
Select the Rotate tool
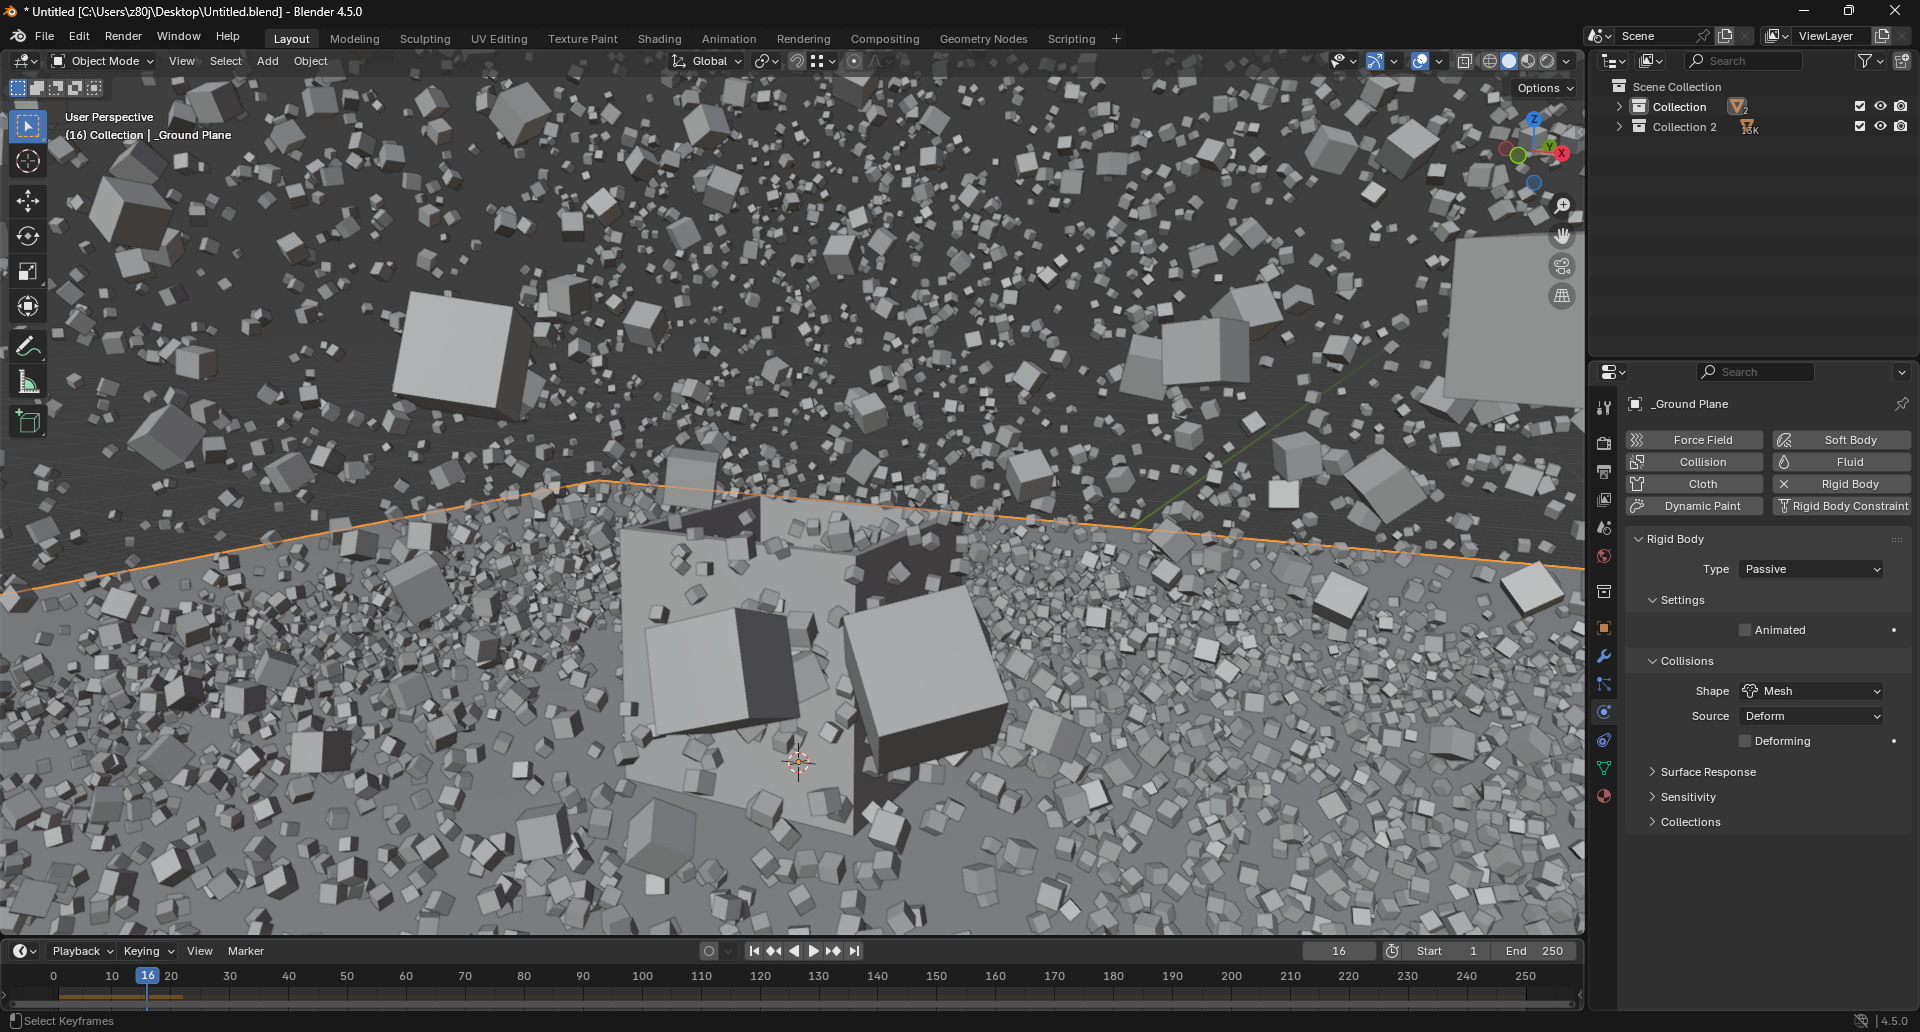click(x=28, y=236)
